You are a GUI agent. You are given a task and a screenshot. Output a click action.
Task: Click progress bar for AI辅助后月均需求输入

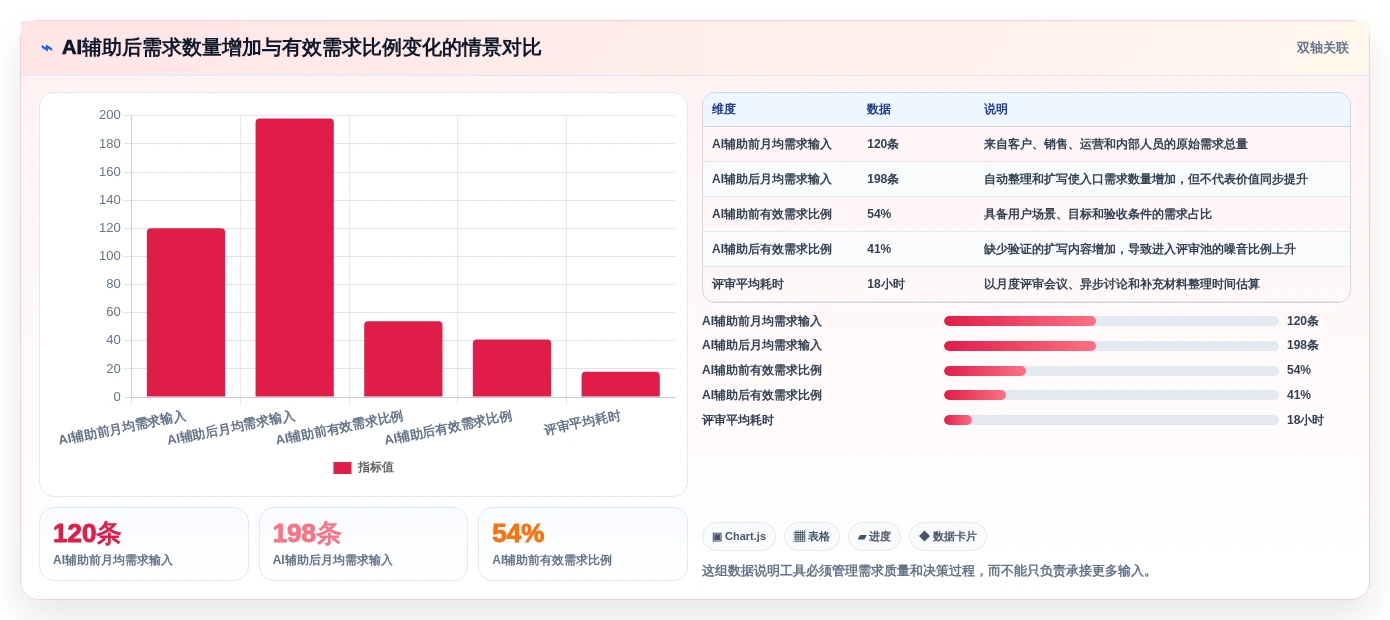1111,346
